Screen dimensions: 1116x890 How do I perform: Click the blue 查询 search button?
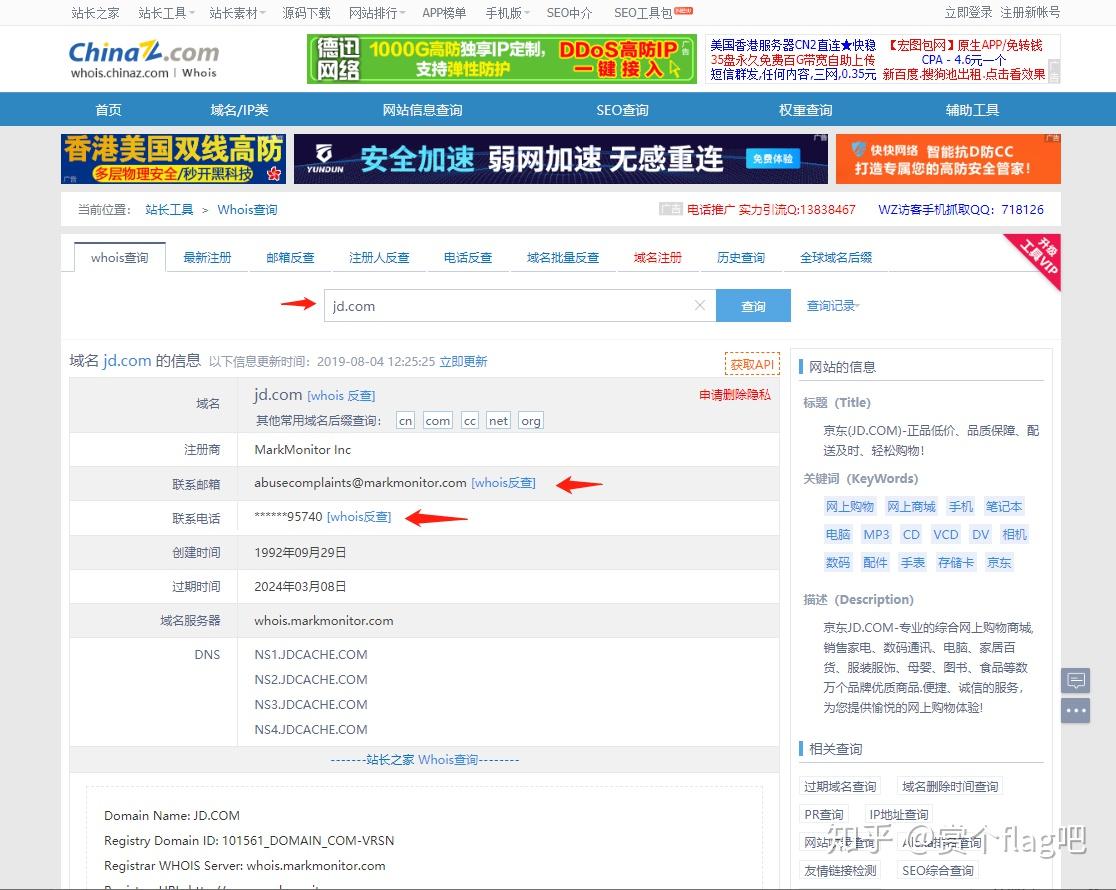753,305
